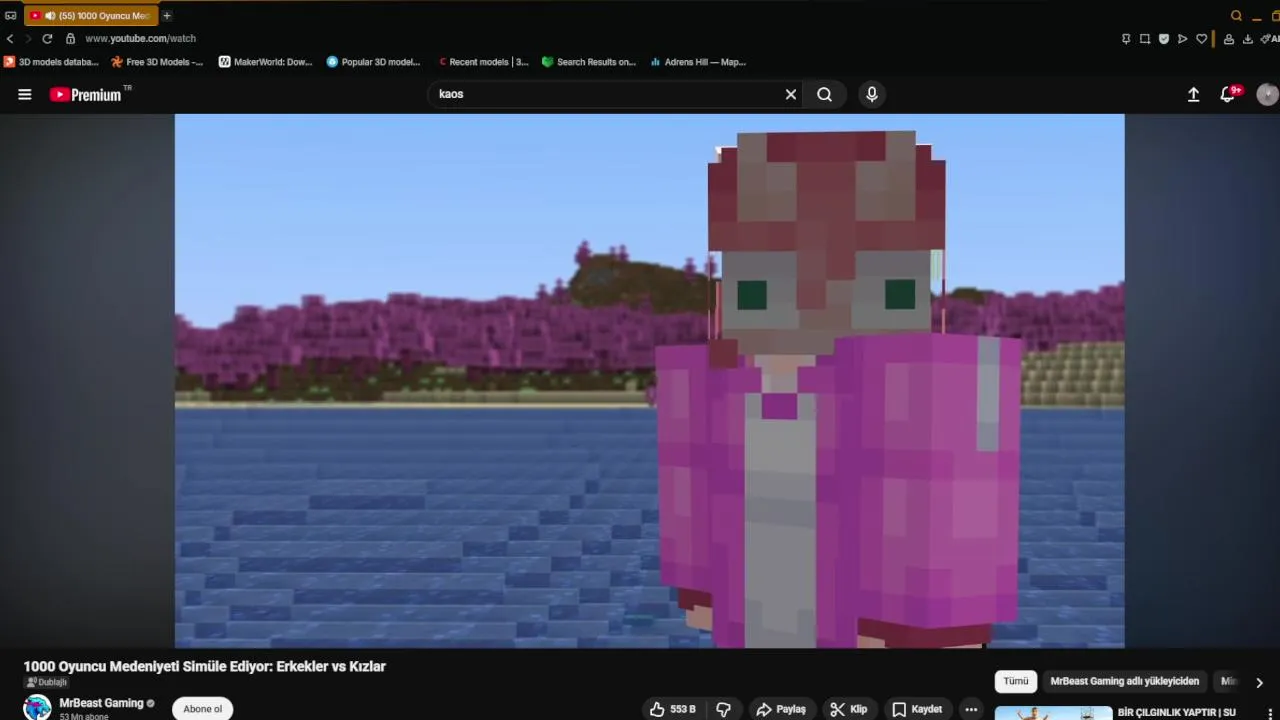The width and height of the screenshot is (1280, 720).
Task: Open the MrBeast Gaming channel avatar
Action: pos(37,707)
